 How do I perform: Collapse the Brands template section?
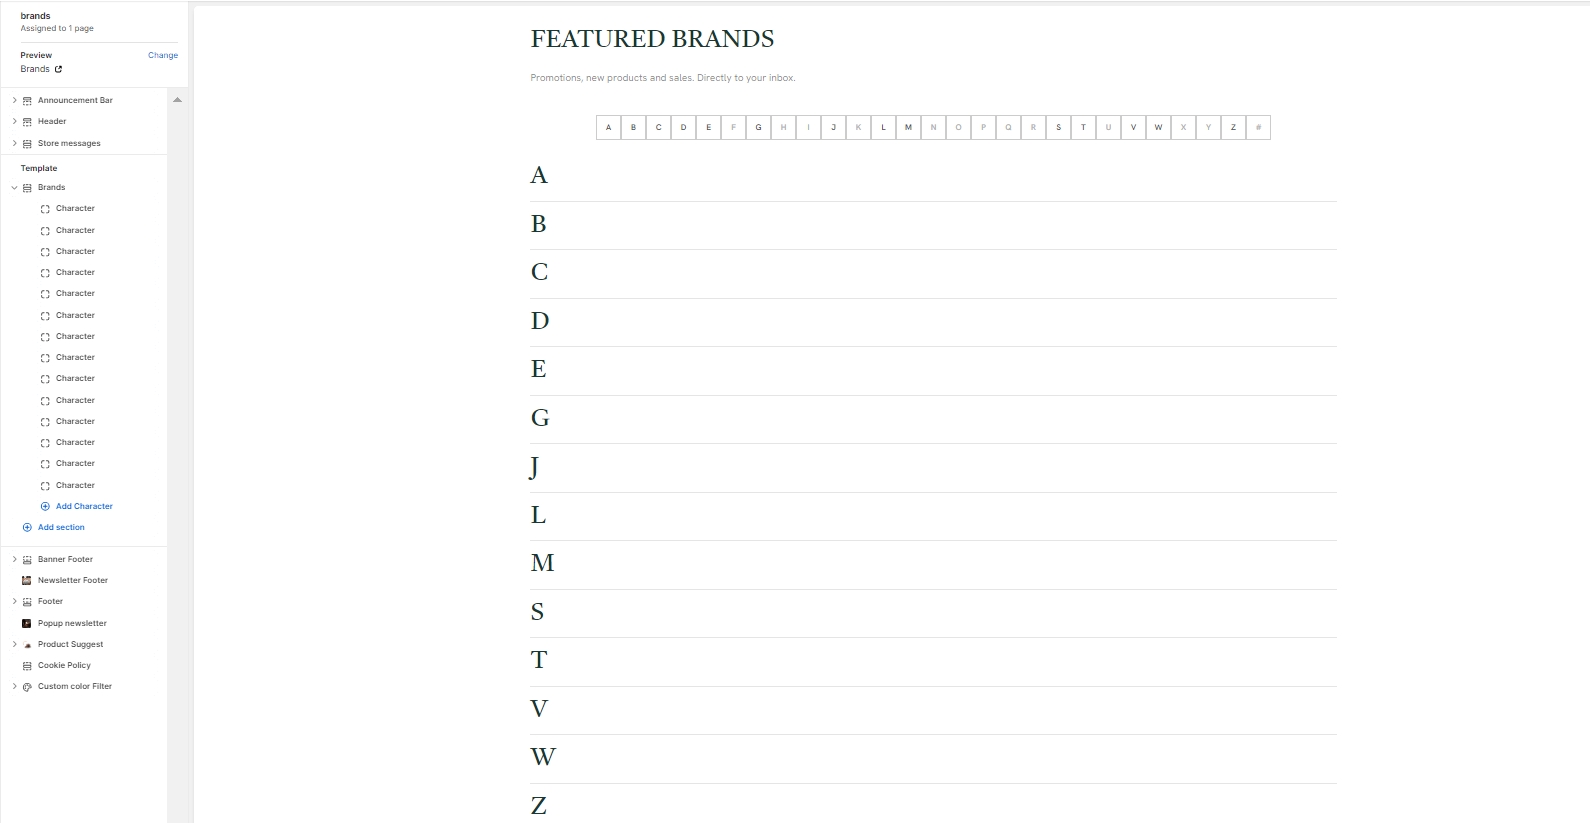14,187
